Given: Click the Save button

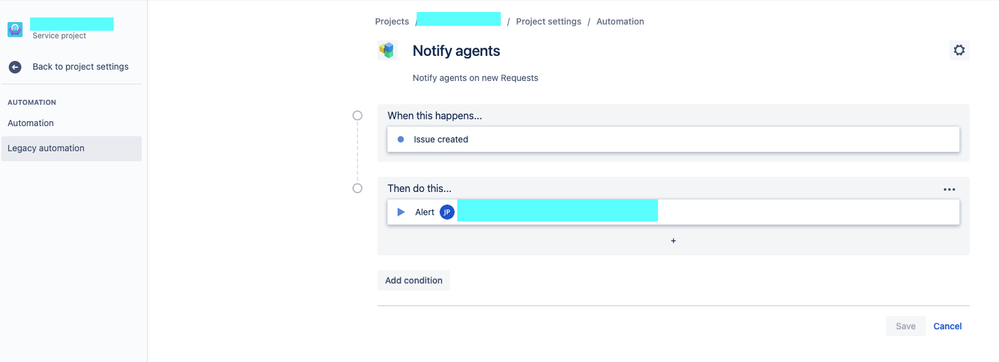Looking at the screenshot, I should 905,326.
